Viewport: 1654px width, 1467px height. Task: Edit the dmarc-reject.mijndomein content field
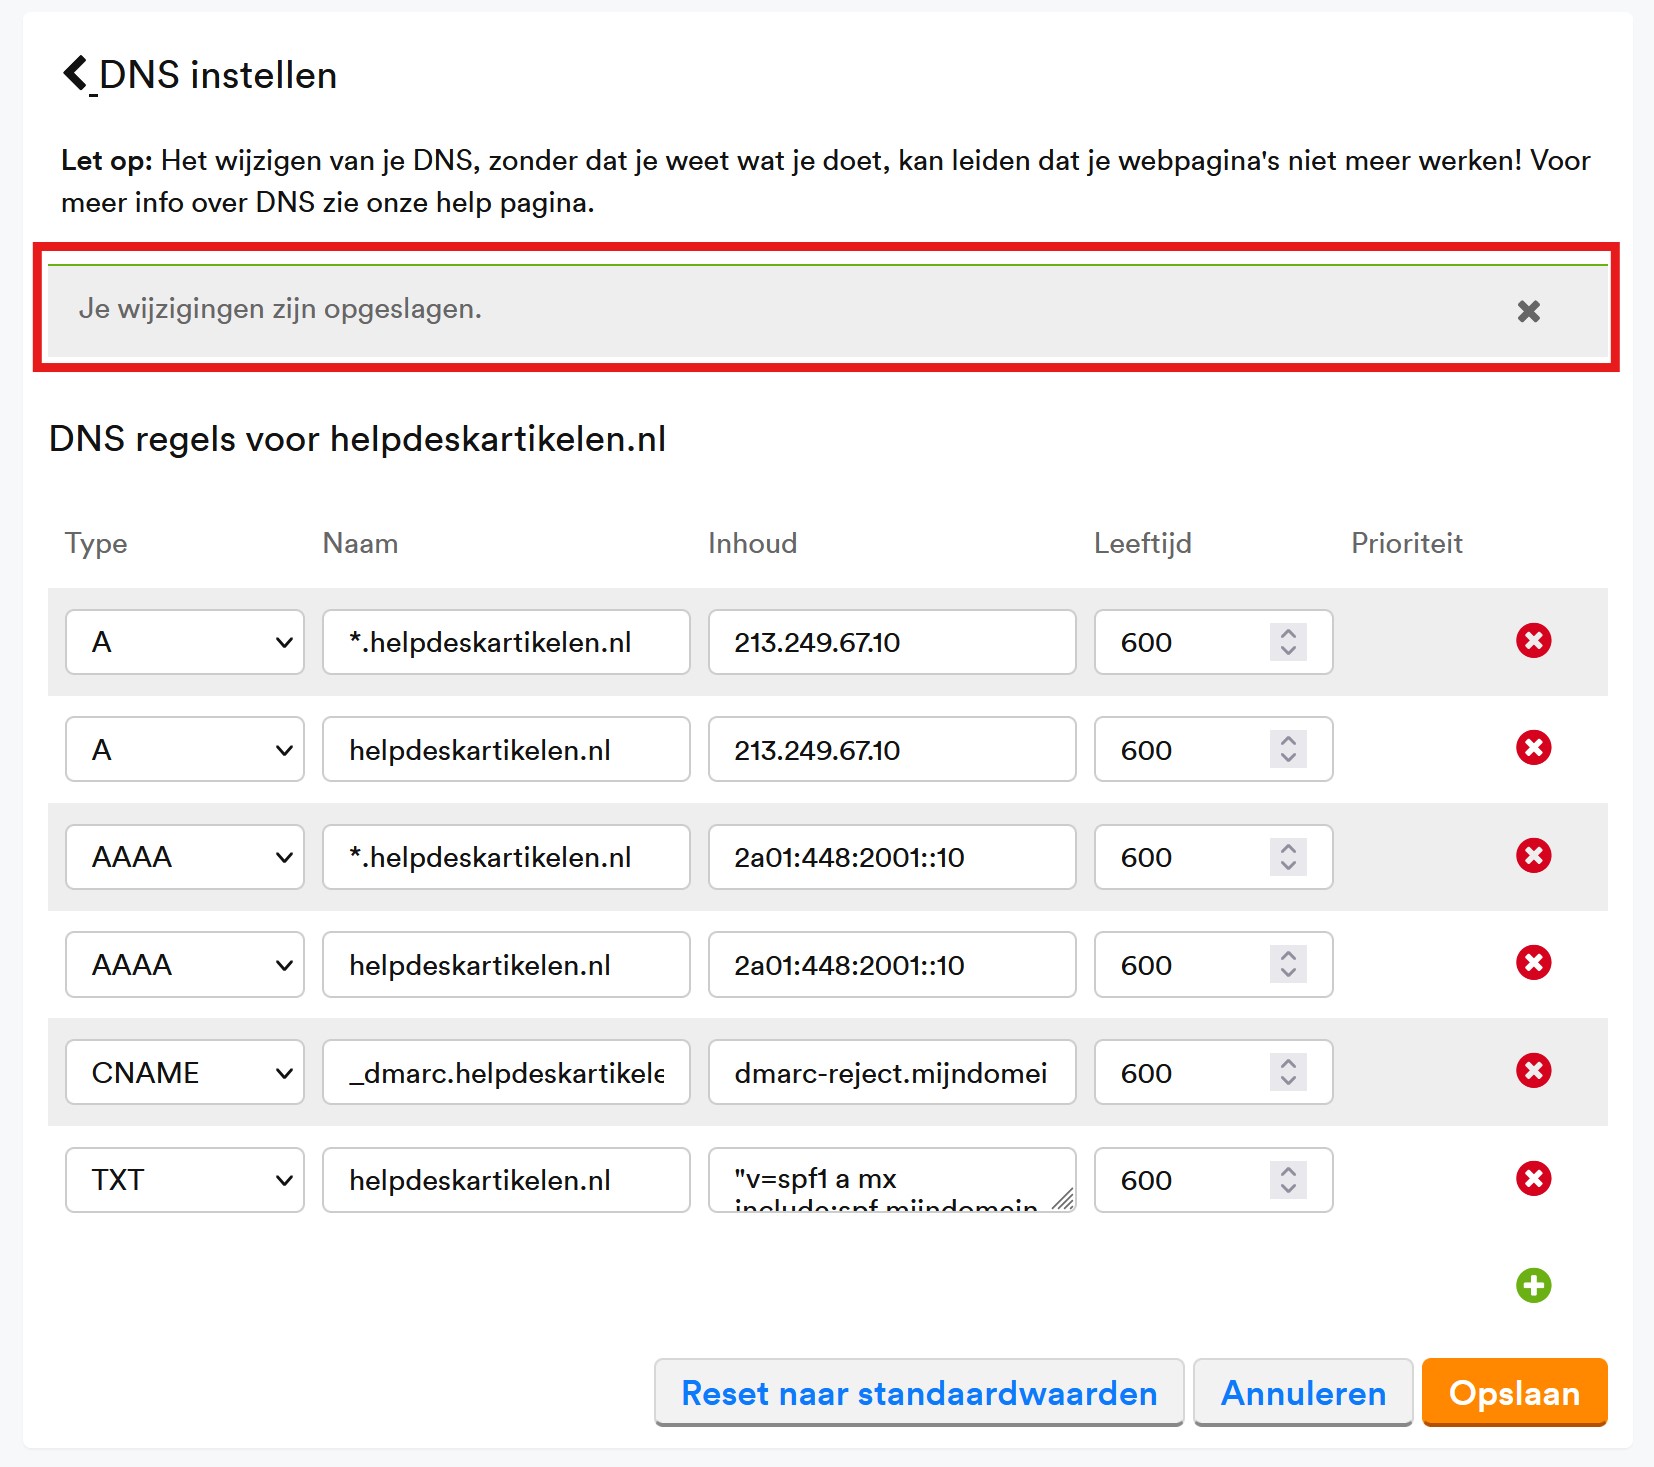click(x=892, y=1072)
